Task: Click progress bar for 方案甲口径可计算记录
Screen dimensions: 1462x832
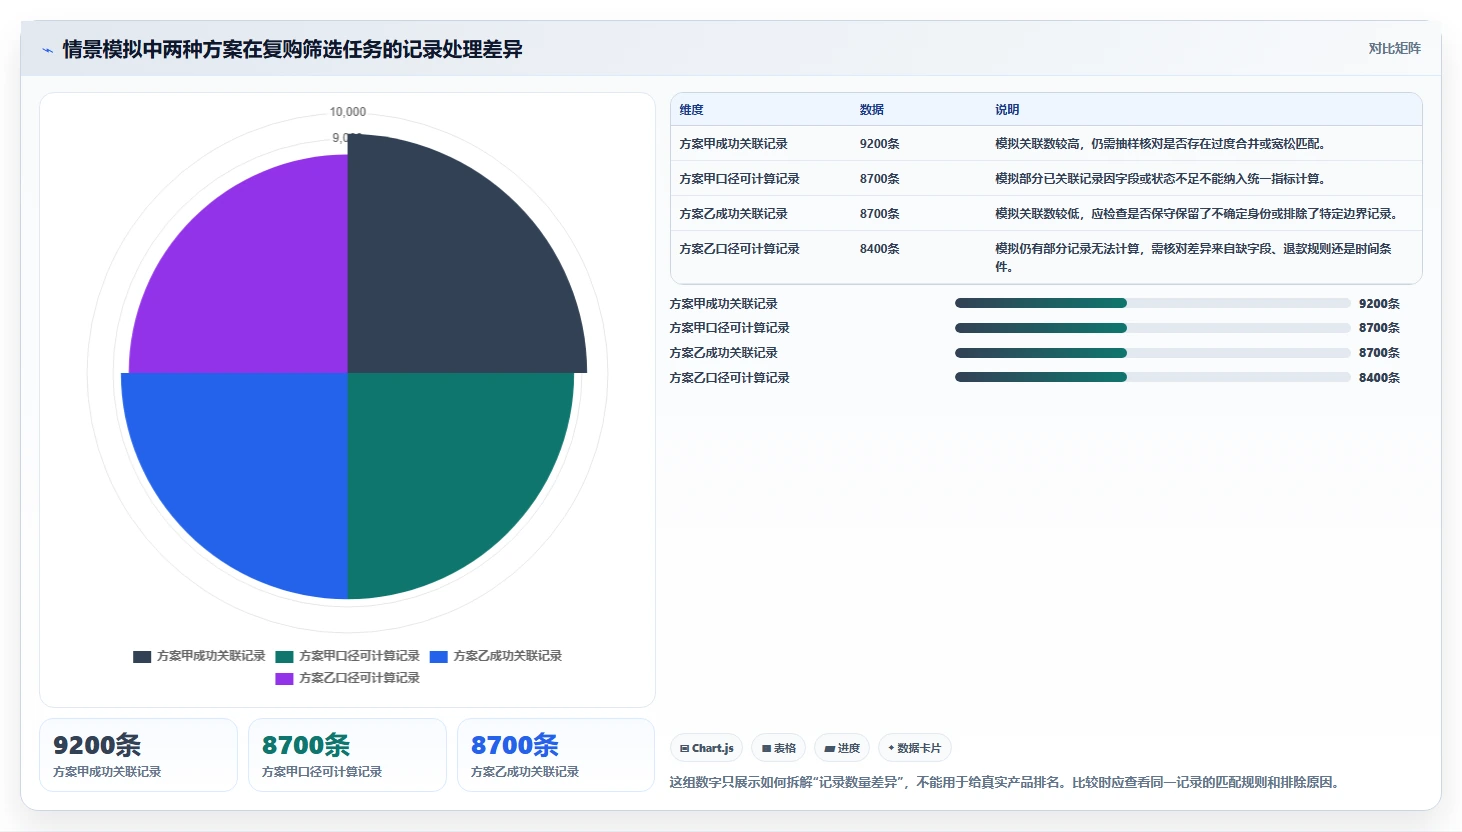Action: tap(1153, 328)
